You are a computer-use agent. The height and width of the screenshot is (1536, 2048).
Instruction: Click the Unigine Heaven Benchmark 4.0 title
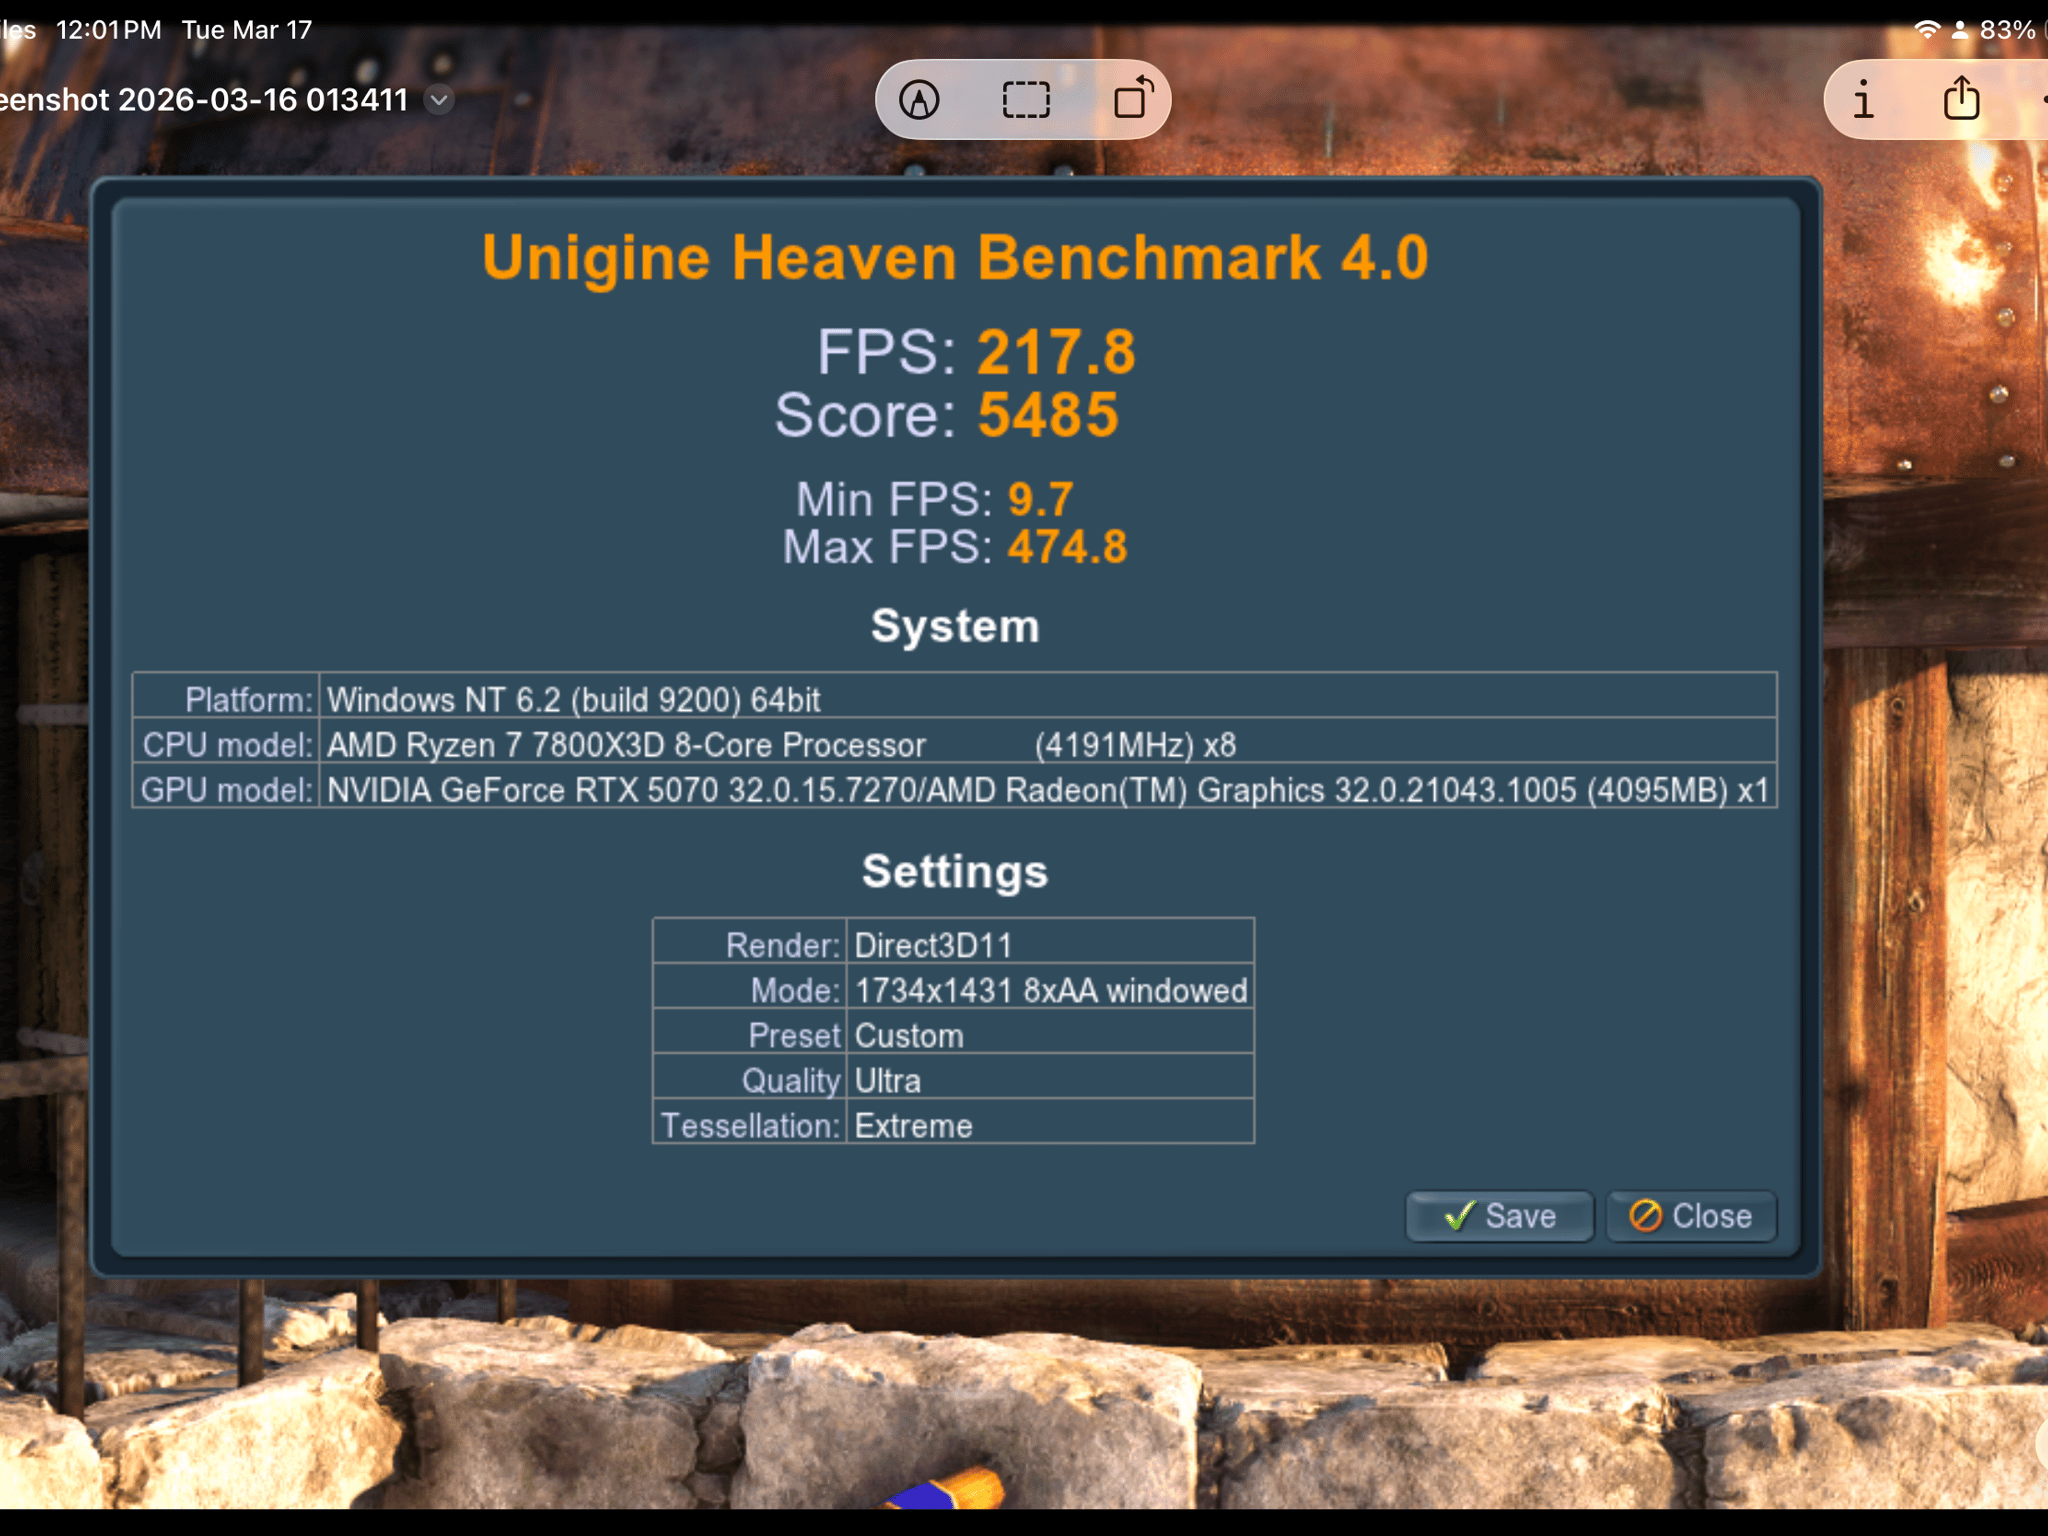(955, 257)
